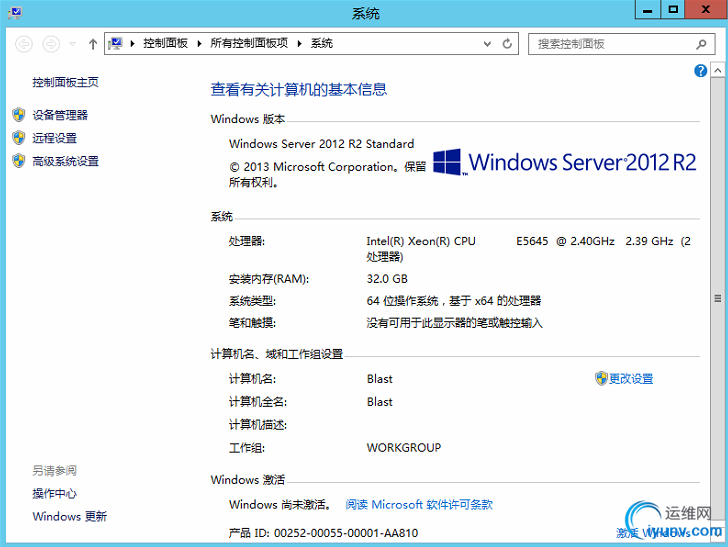Click the Windows 尚未激活 status text
Image resolution: width=728 pixels, height=547 pixels.
tap(280, 504)
